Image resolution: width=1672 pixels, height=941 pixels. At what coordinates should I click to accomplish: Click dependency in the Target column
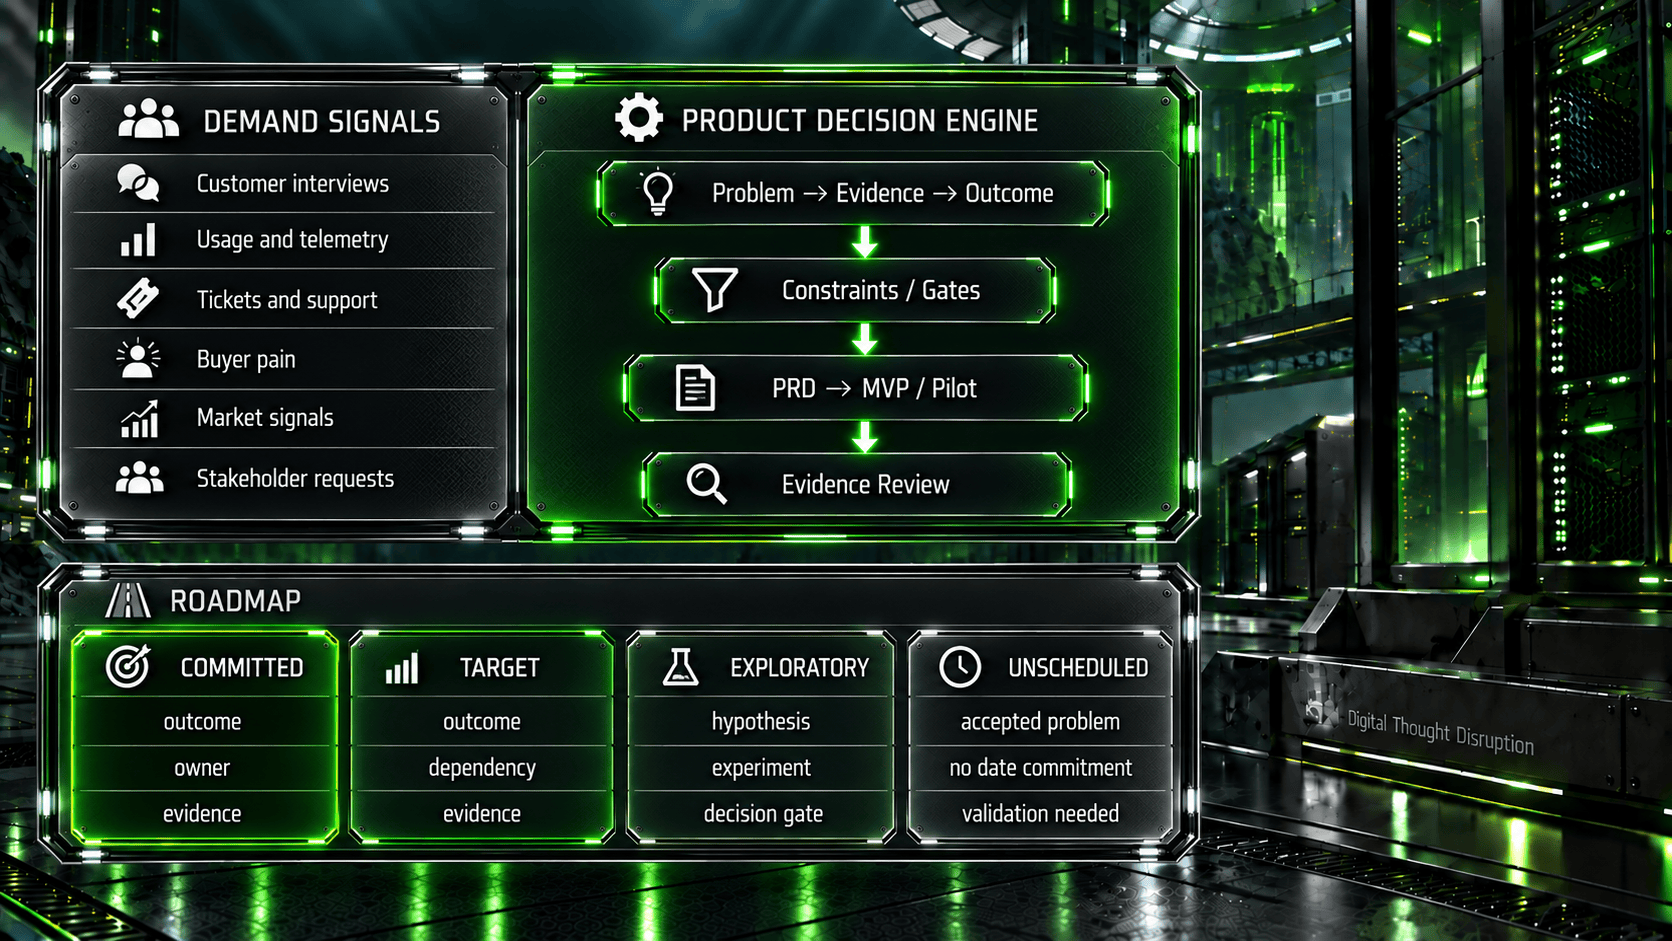point(482,768)
